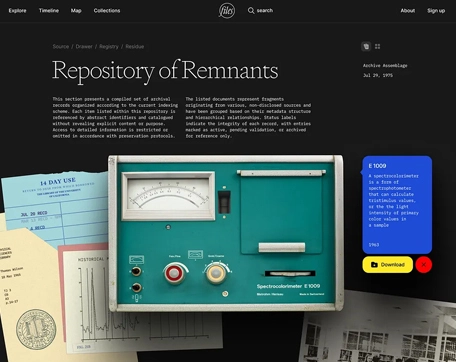456x362 pixels.
Task: Open the Explore nav item
Action: coord(17,11)
